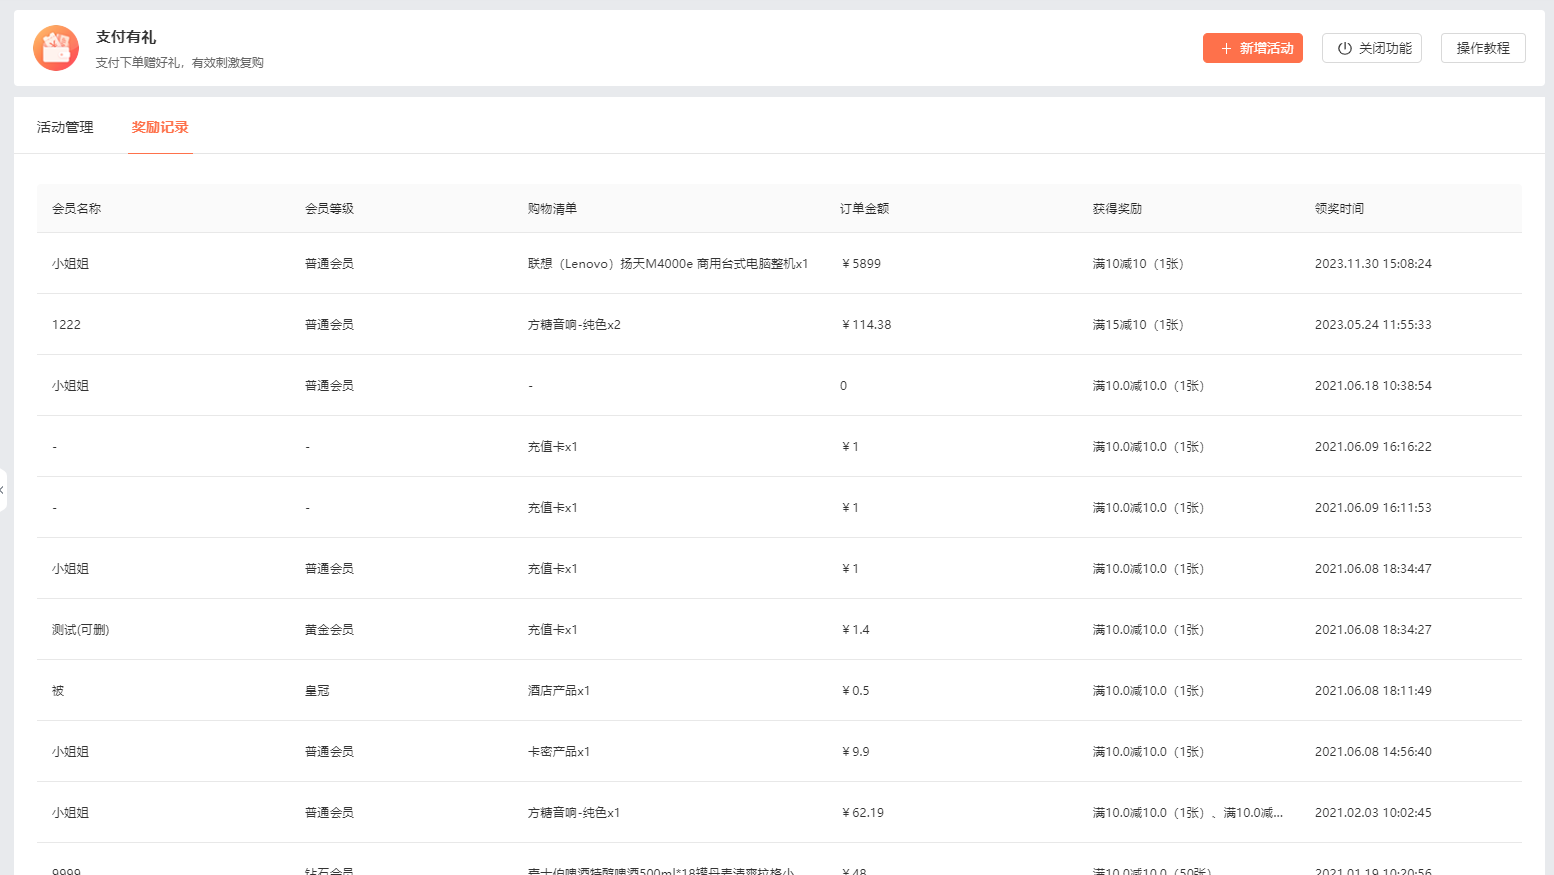
Task: Turn off feature with 关闭功能 button
Action: [1371, 48]
